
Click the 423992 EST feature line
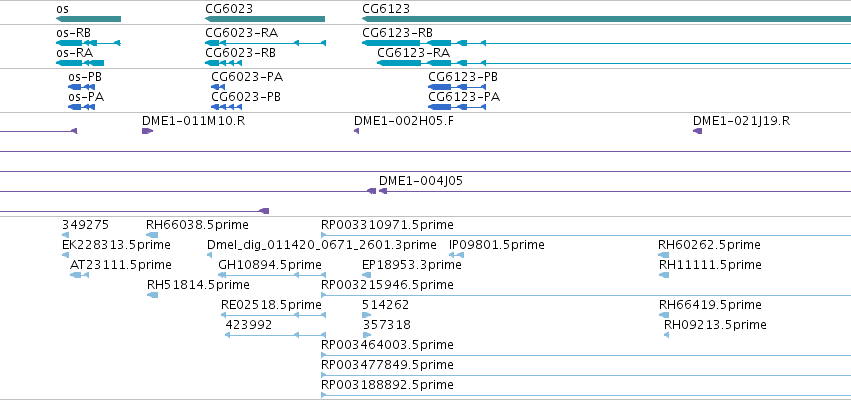(275, 335)
